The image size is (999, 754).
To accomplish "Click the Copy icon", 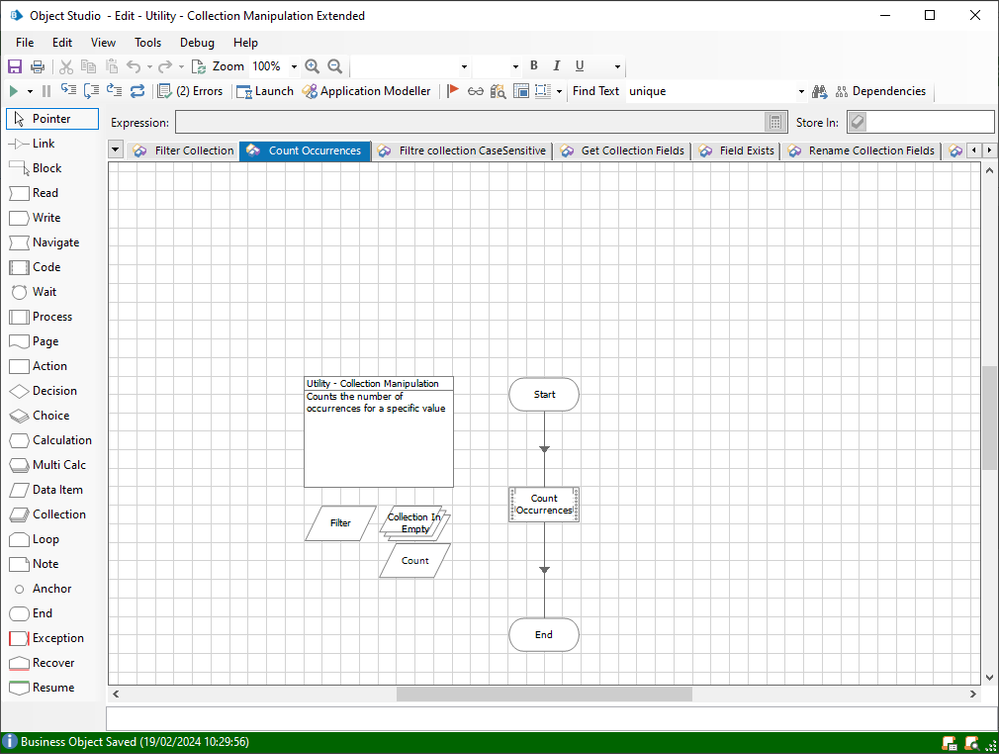I will tap(89, 66).
